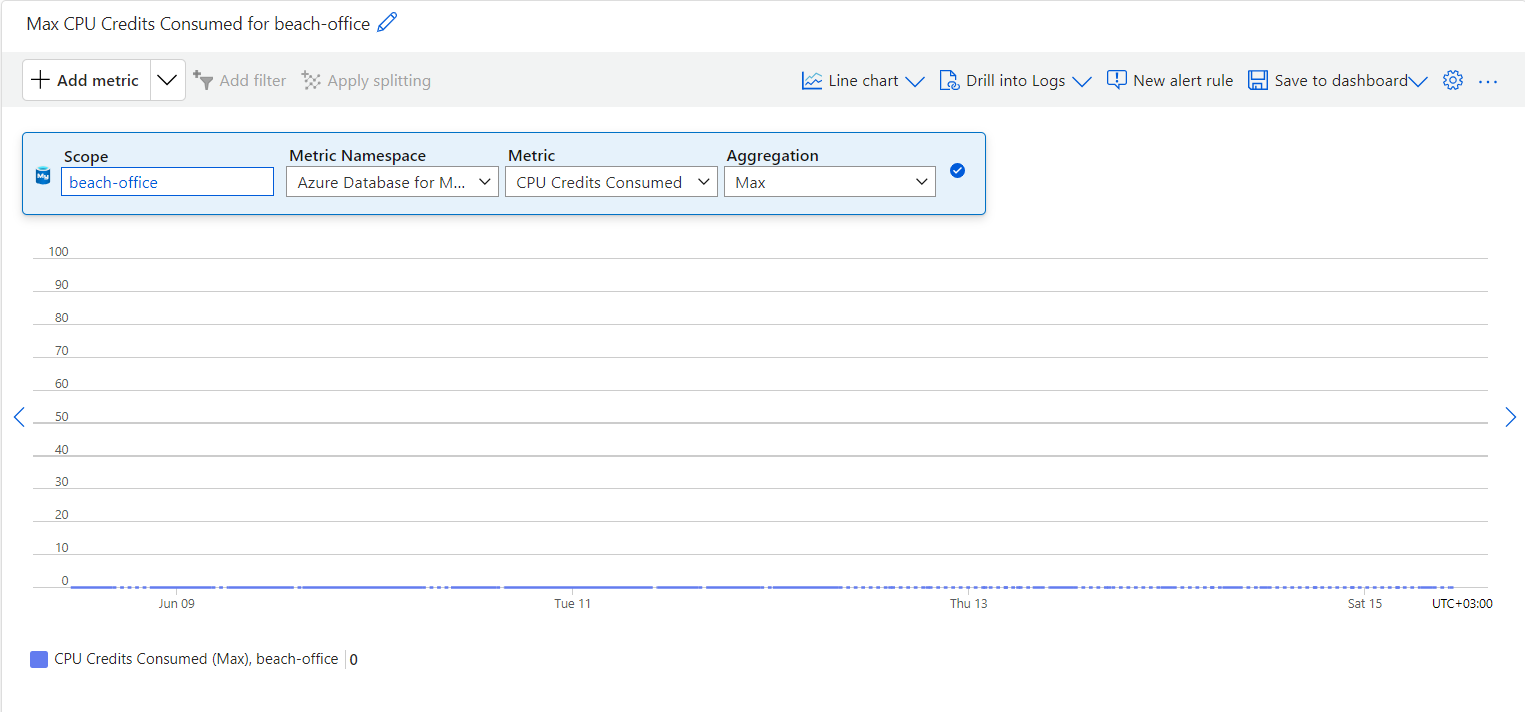Navigate chart to previous time range
This screenshot has width=1525, height=712.
[18, 417]
